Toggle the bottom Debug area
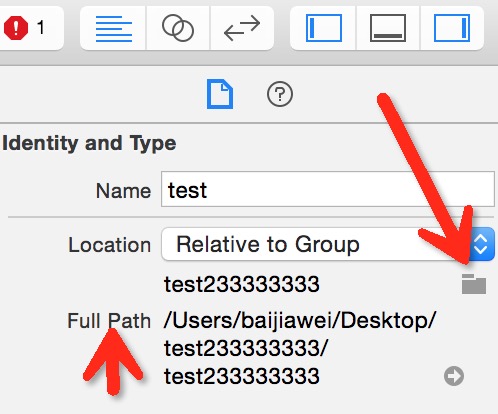 (x=388, y=28)
